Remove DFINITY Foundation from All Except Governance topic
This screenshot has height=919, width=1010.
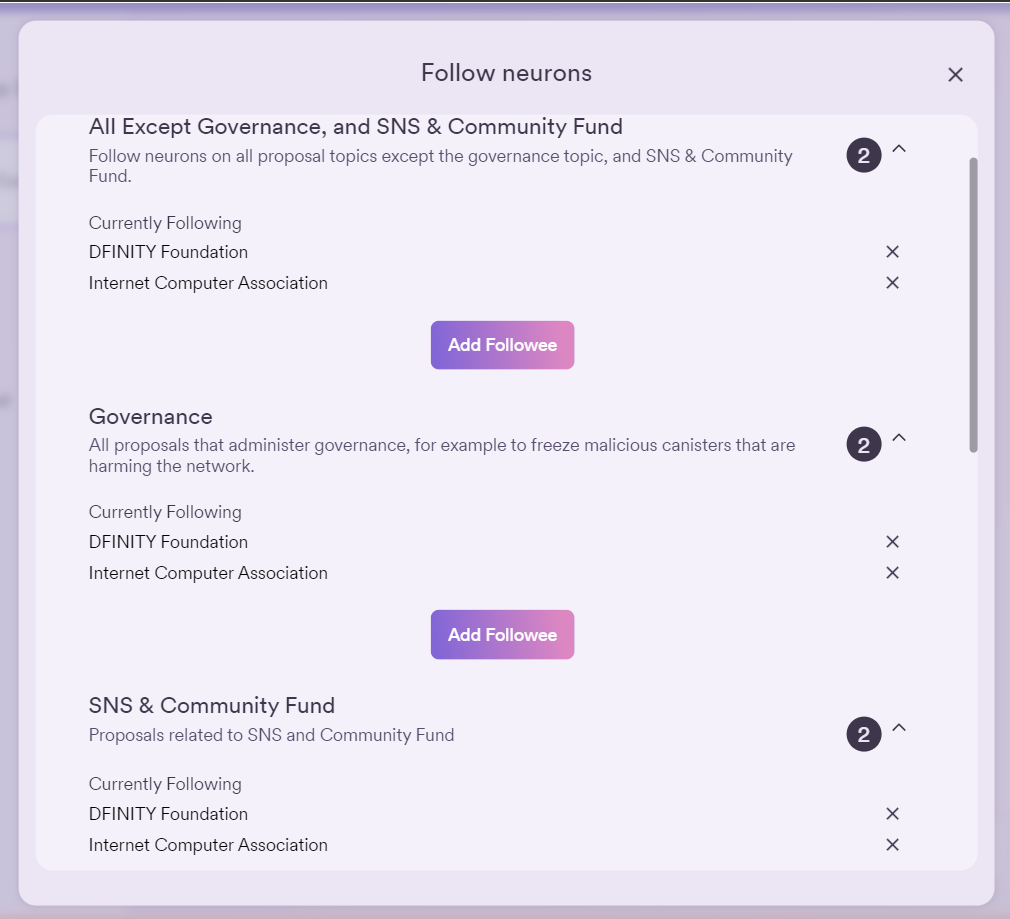click(x=893, y=252)
